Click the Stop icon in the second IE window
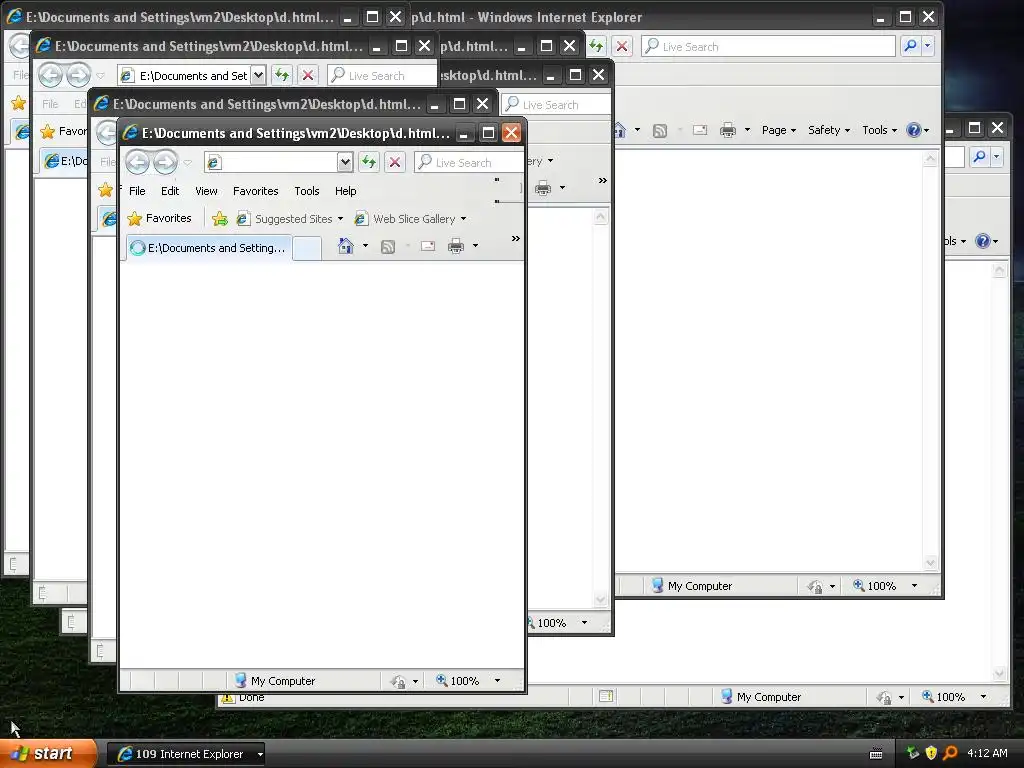The image size is (1024, 768). [308, 75]
